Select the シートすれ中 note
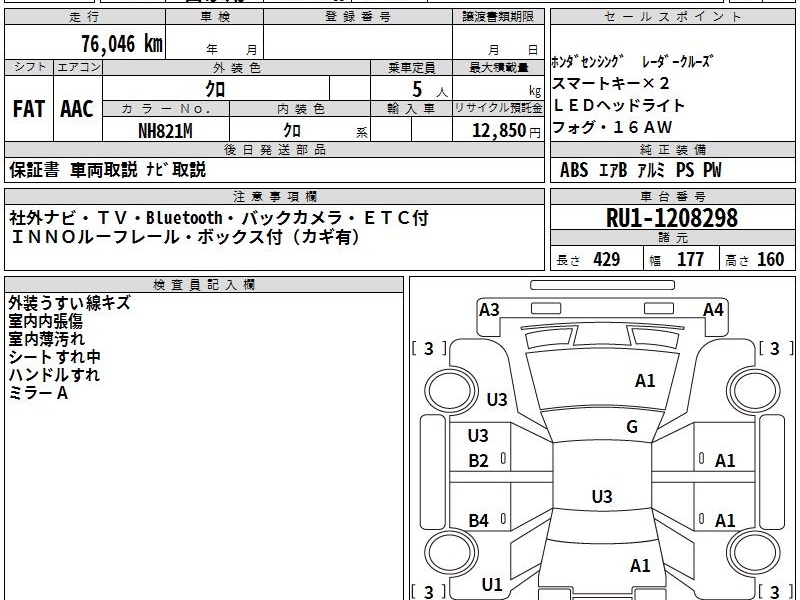Viewport: 800px width, 600px height. (x=55, y=357)
